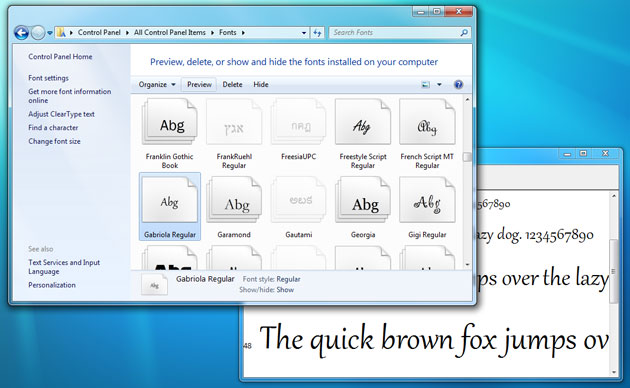Click scroll up arrow in font list
630x388 pixels.
(467, 99)
